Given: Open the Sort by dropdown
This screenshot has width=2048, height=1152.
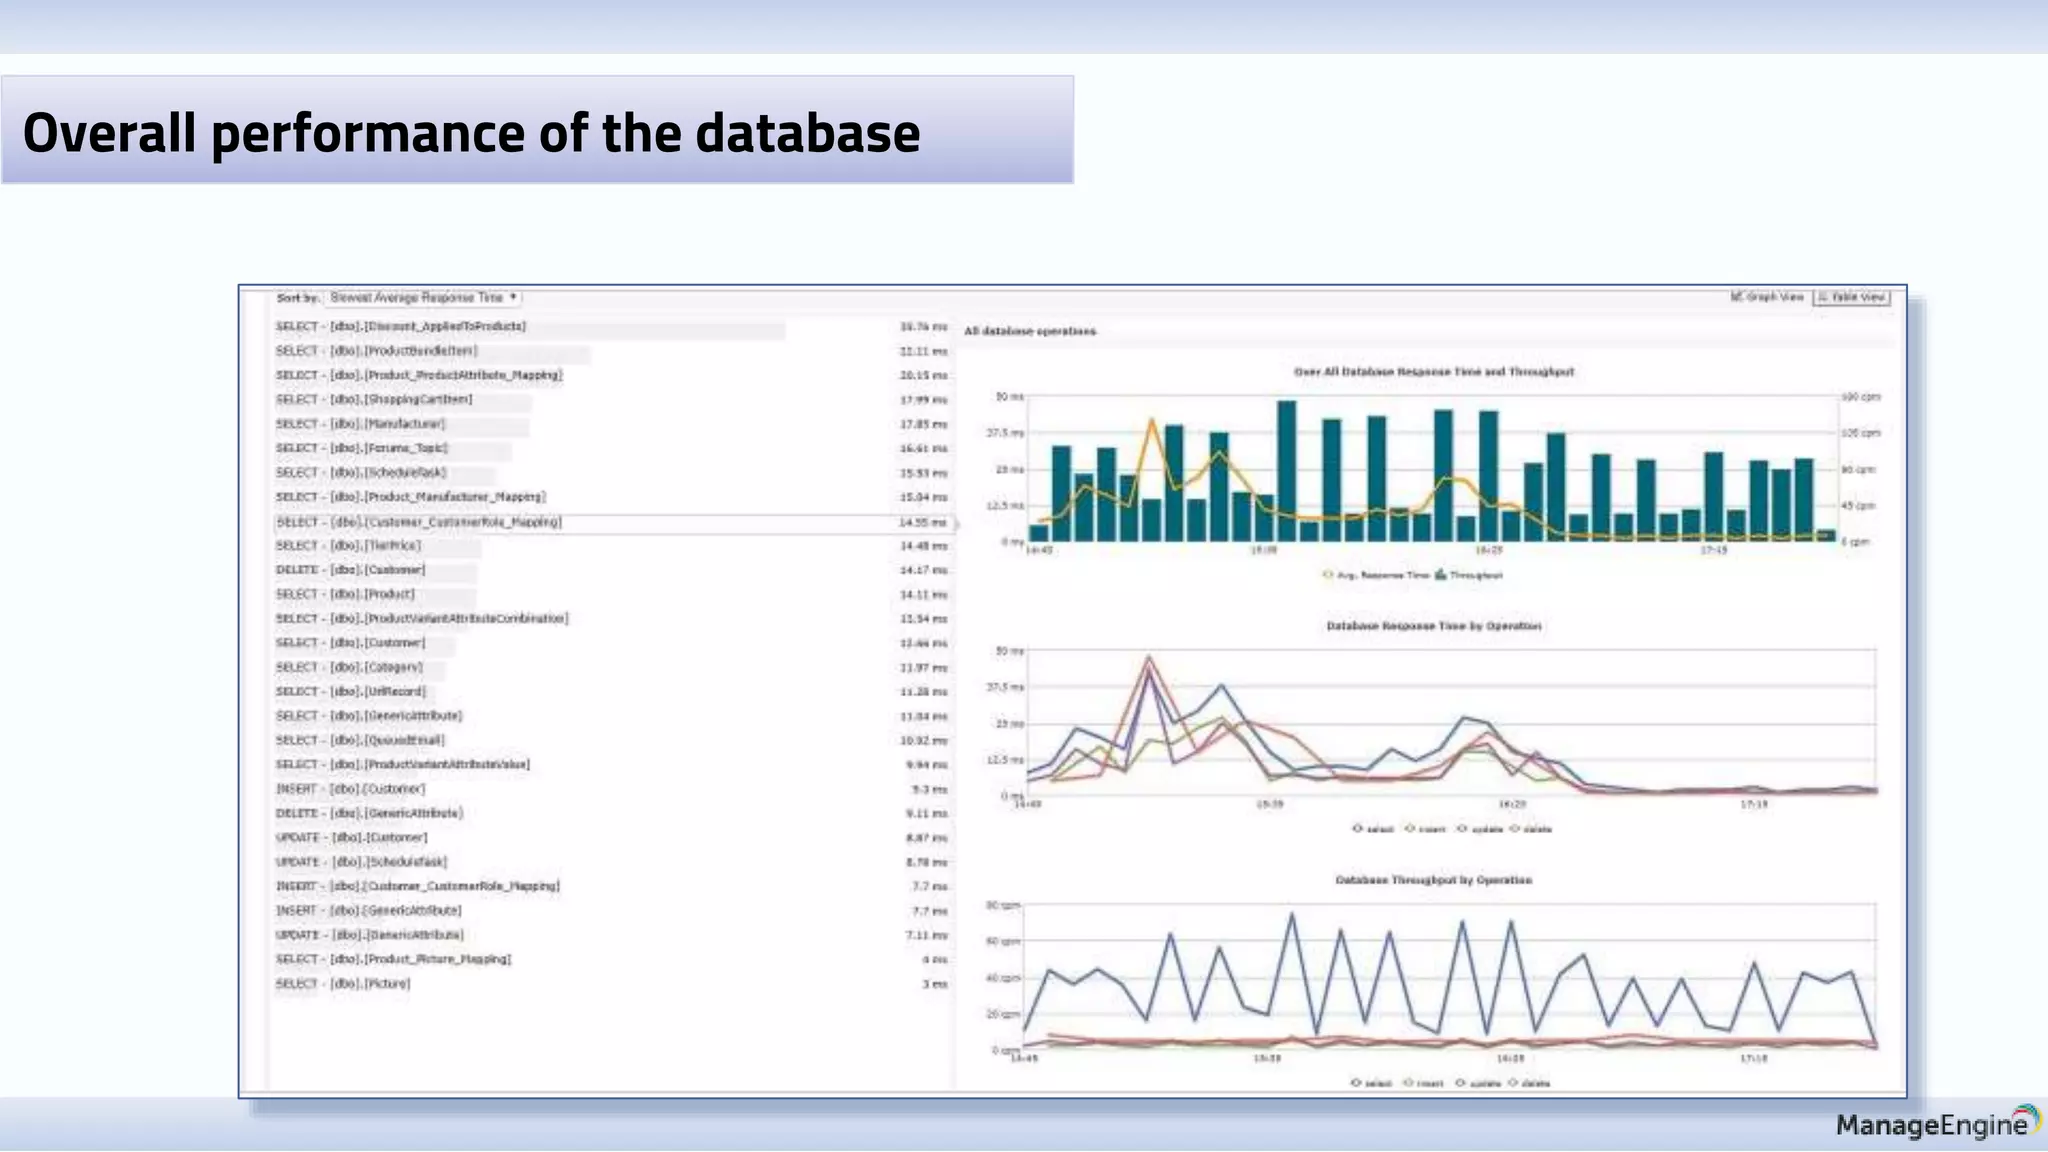Looking at the screenshot, I should click(424, 298).
